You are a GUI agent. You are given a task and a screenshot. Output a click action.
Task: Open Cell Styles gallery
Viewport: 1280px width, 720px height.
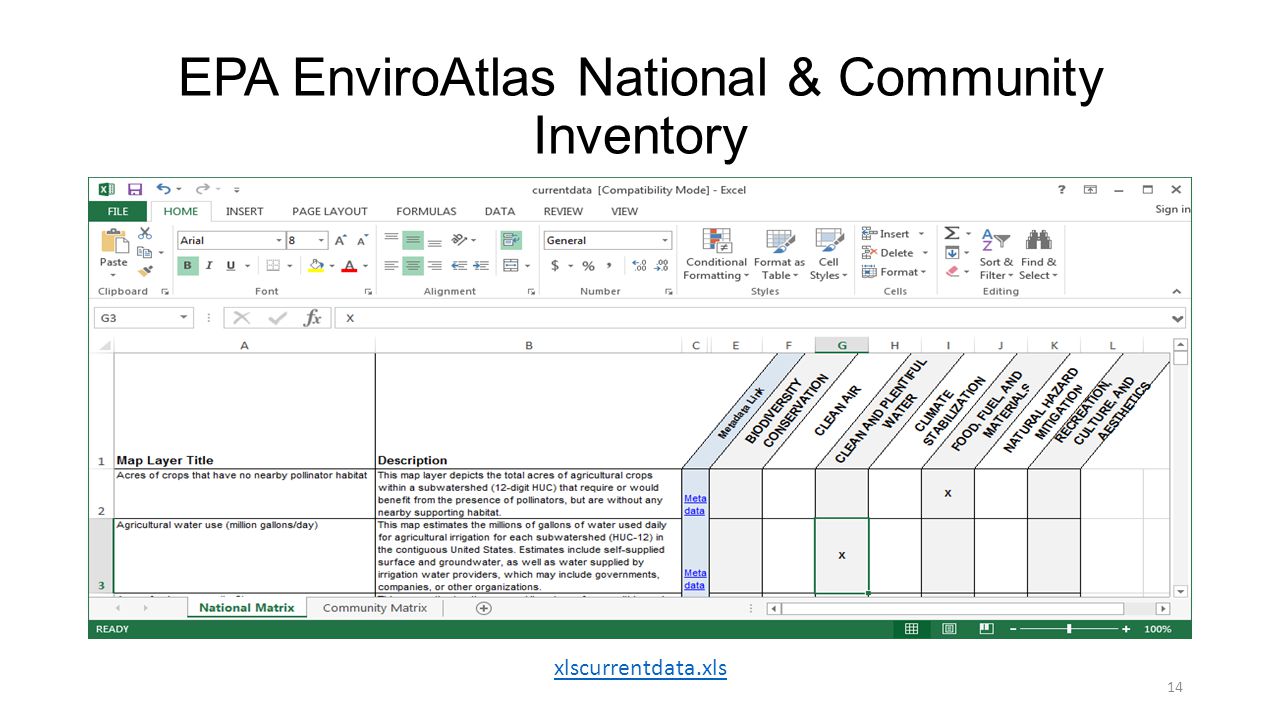coord(829,254)
